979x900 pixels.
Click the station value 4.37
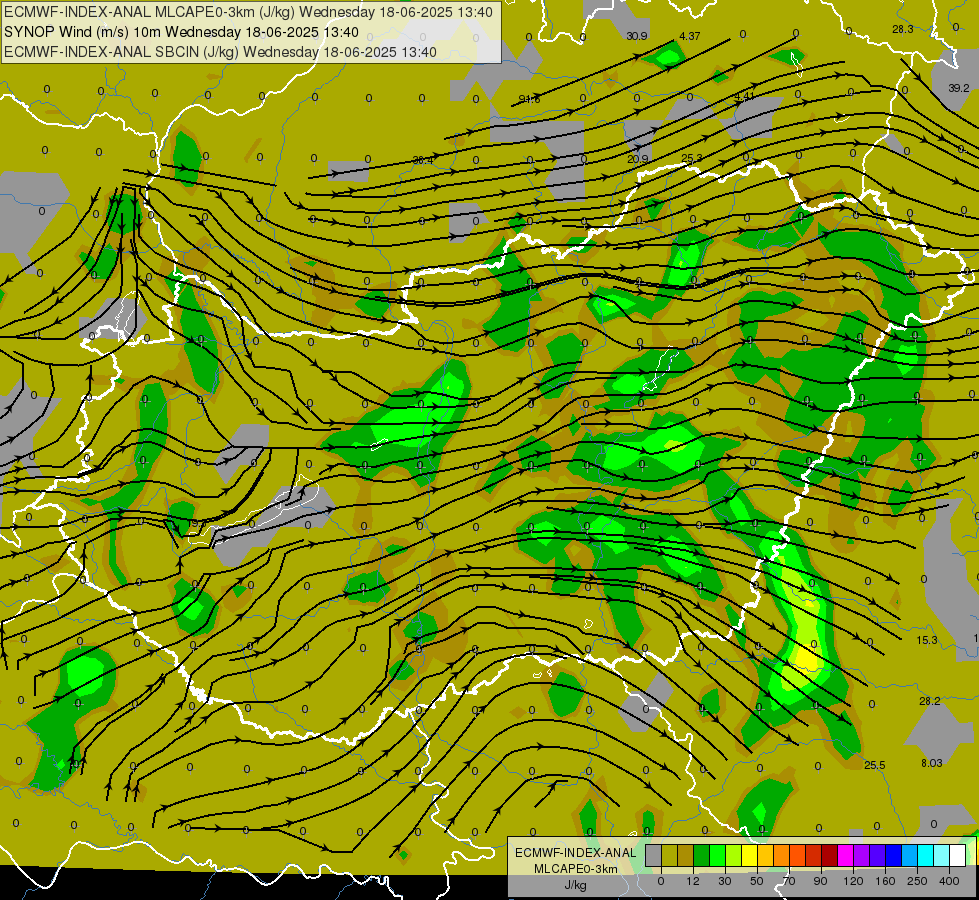[x=689, y=36]
